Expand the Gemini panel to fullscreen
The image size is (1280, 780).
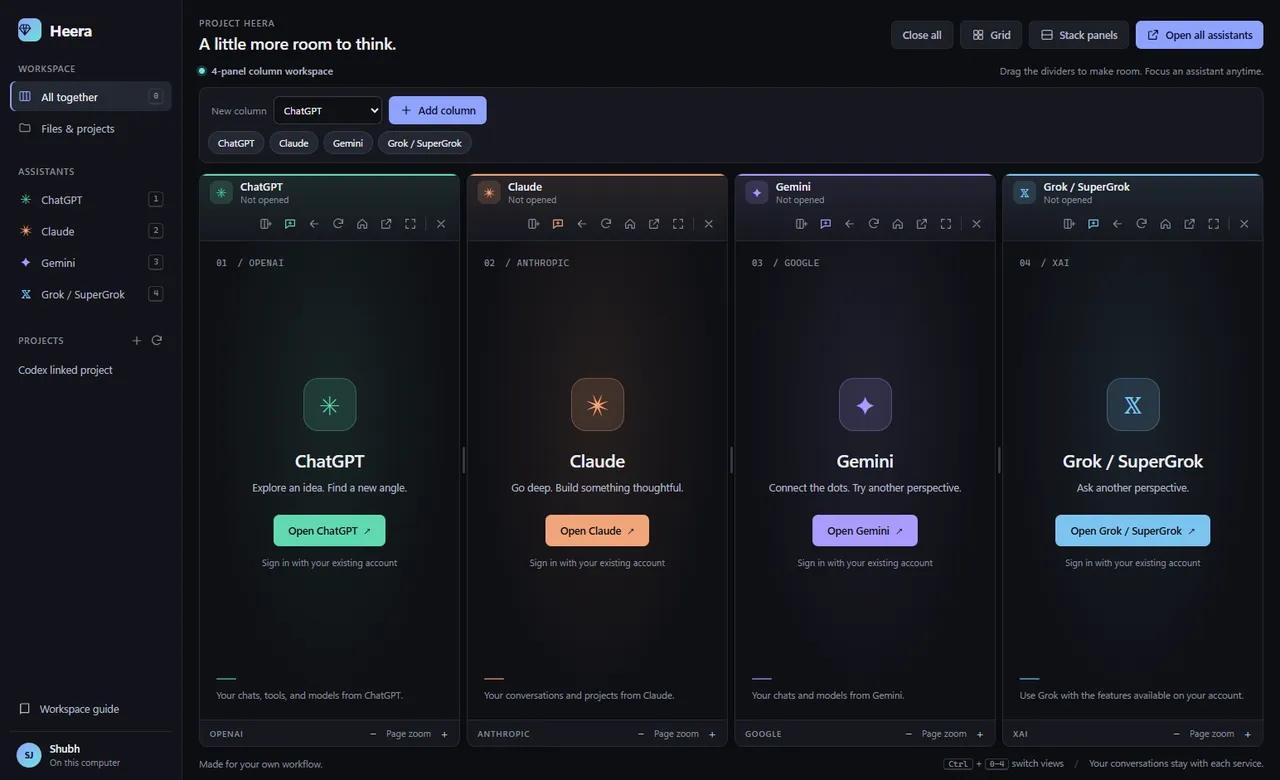[946, 224]
